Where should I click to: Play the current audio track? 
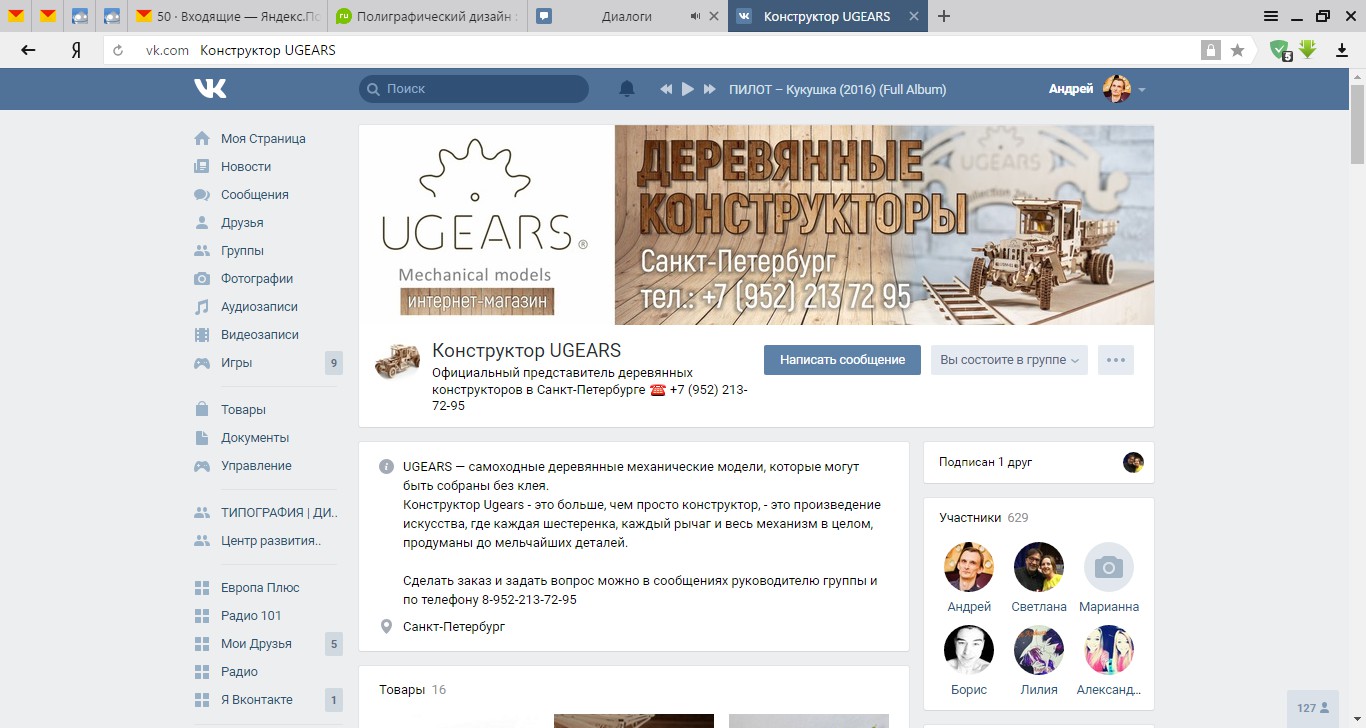click(x=688, y=89)
